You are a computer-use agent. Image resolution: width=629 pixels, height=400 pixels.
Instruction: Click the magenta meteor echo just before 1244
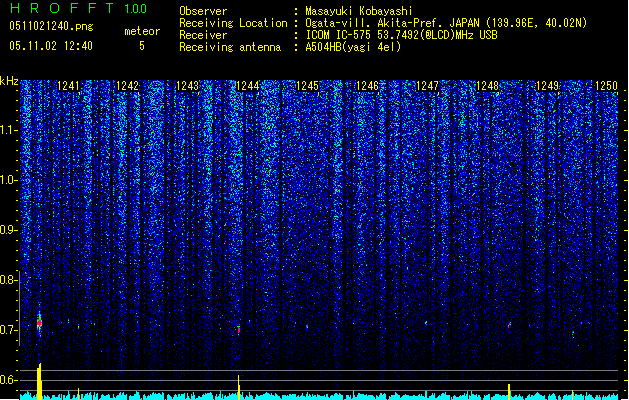[239, 330]
